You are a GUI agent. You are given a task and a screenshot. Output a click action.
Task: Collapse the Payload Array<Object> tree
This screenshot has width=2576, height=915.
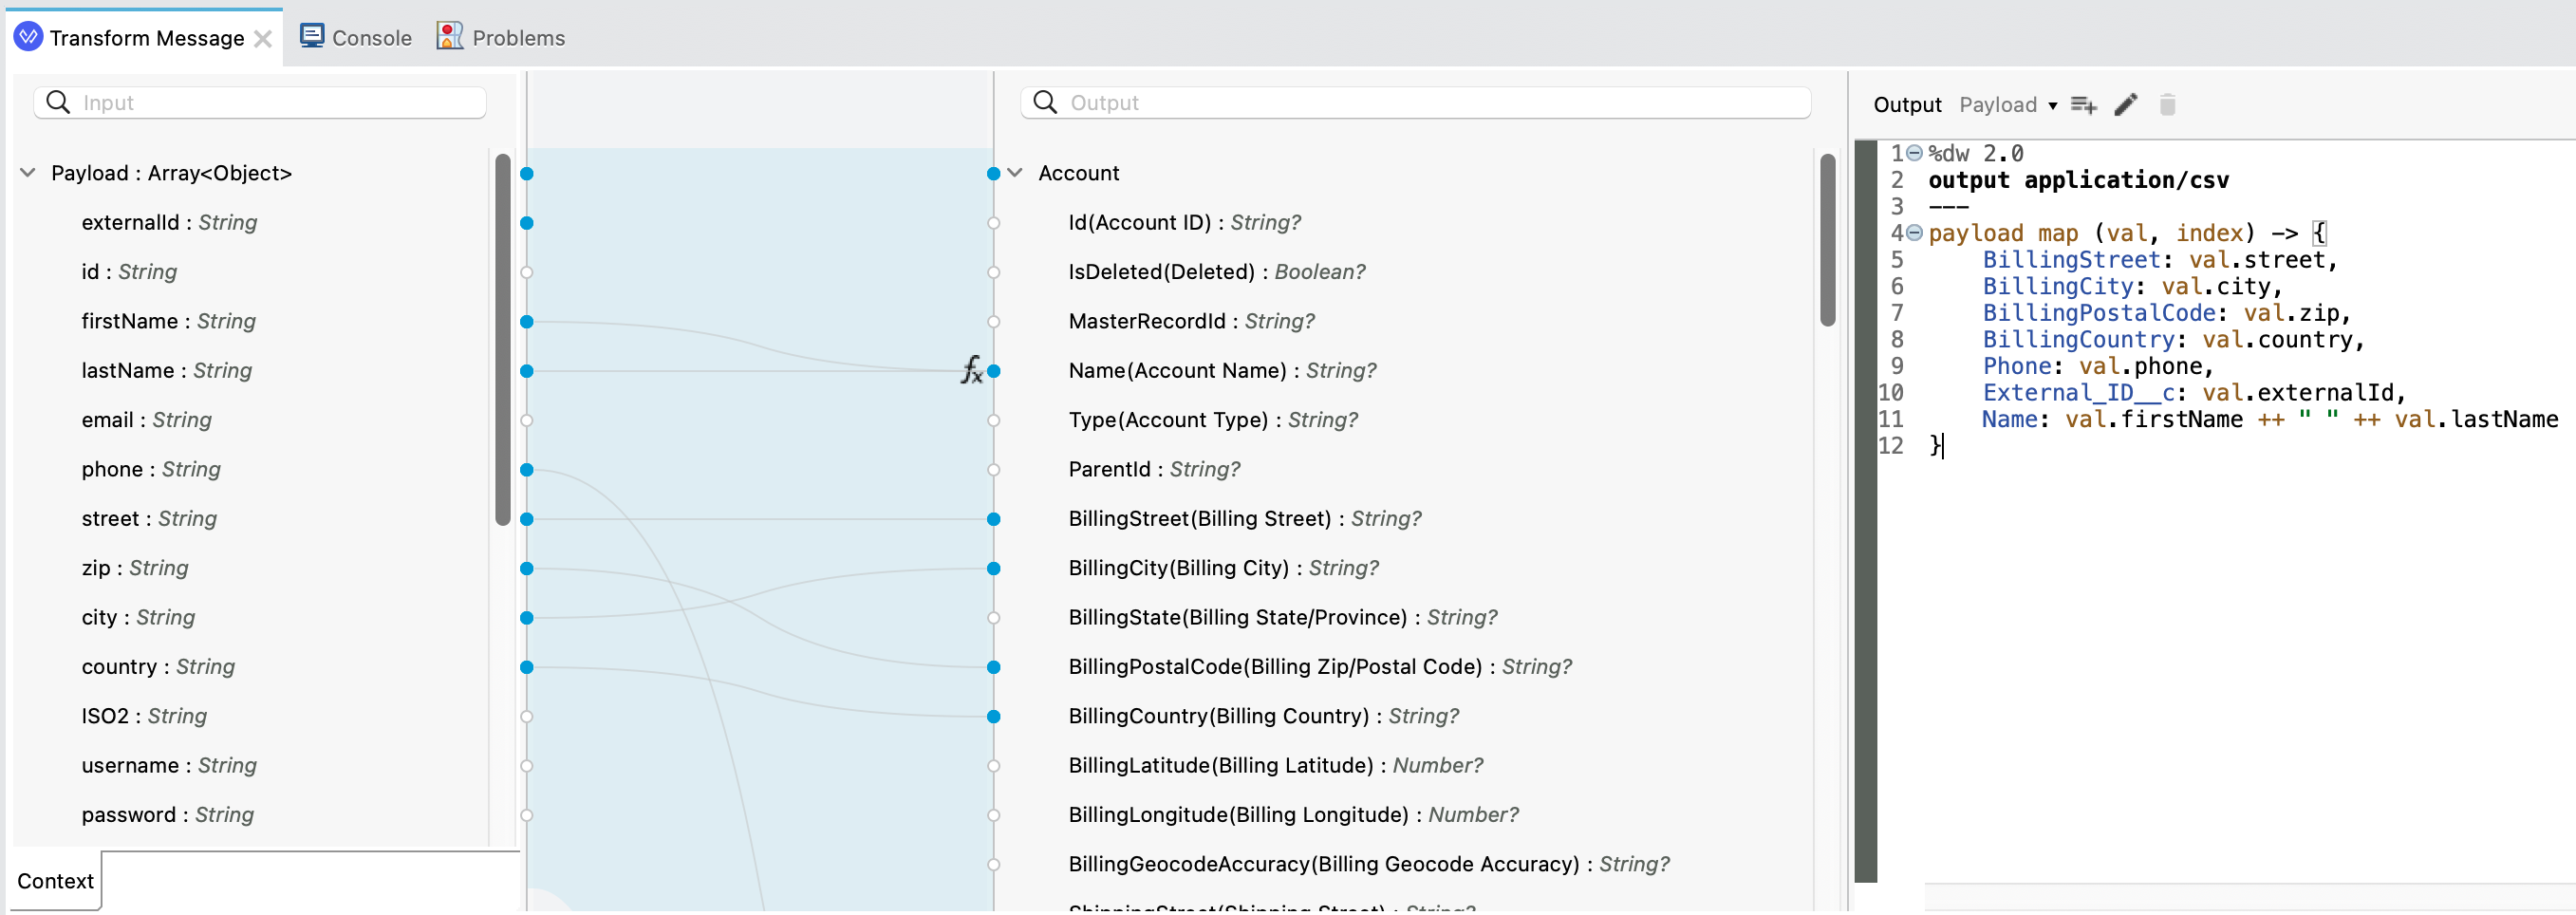pos(27,171)
